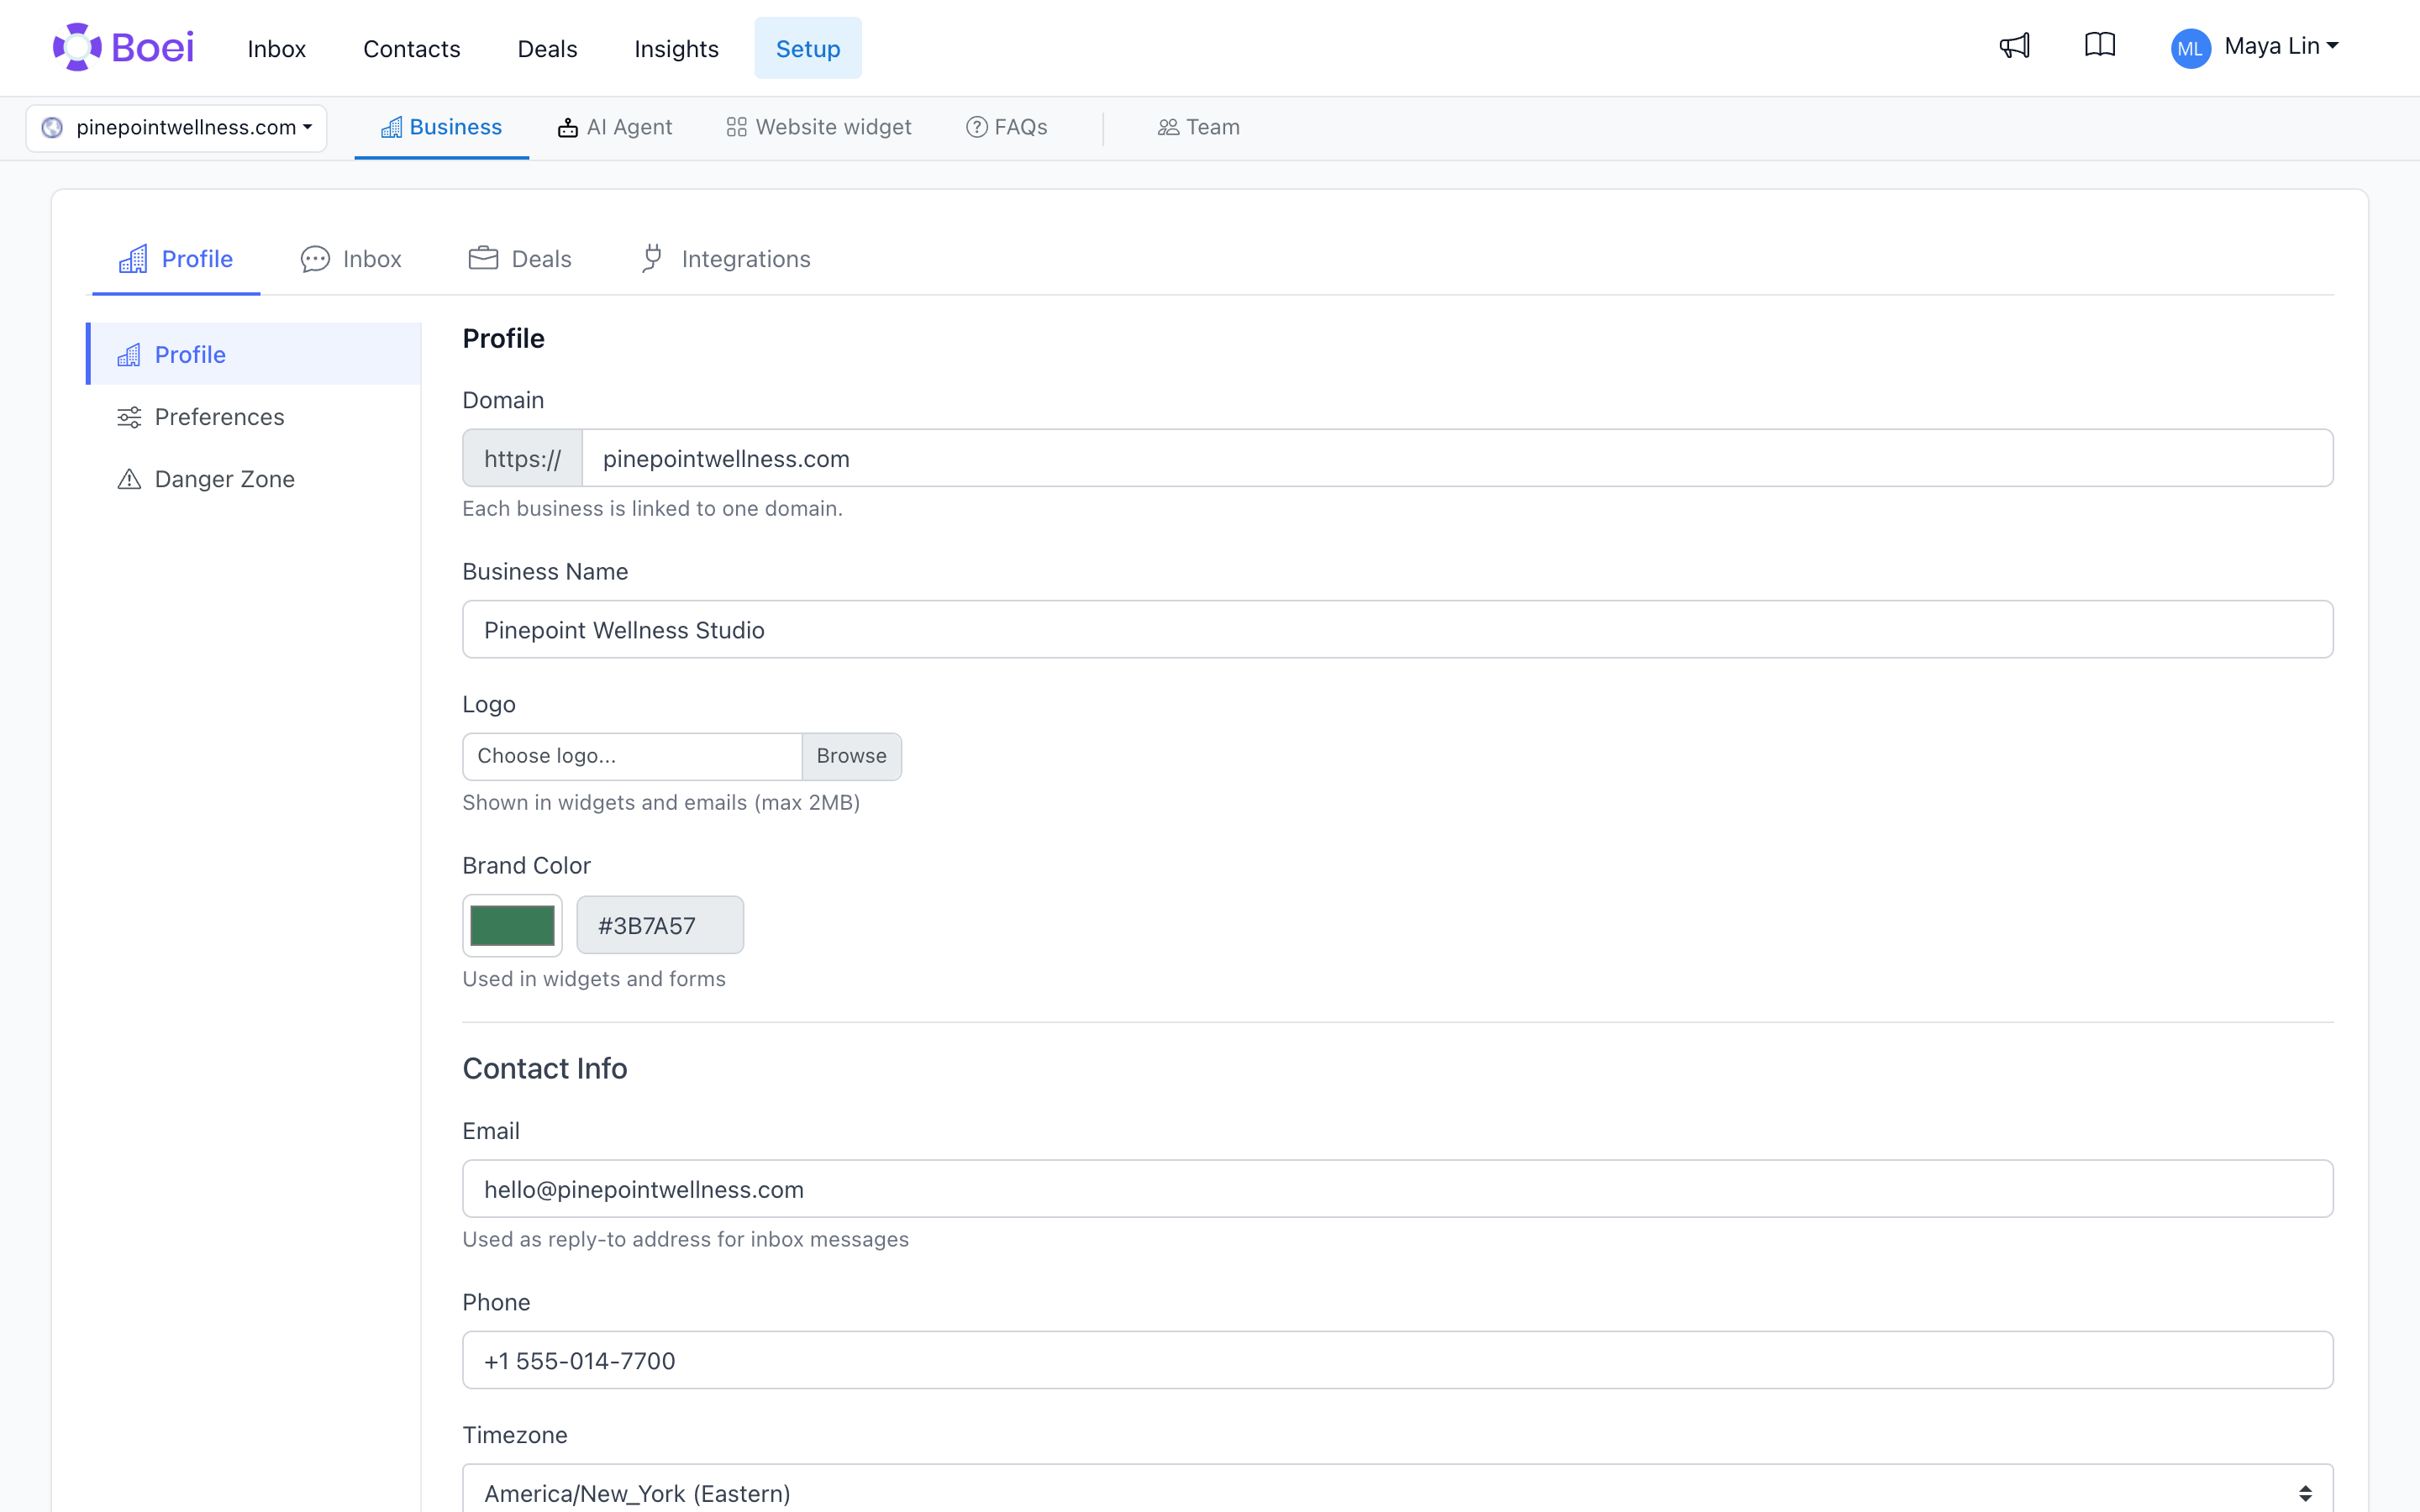This screenshot has width=2420, height=1512.
Task: Go to the Inbox menu
Action: (x=276, y=48)
